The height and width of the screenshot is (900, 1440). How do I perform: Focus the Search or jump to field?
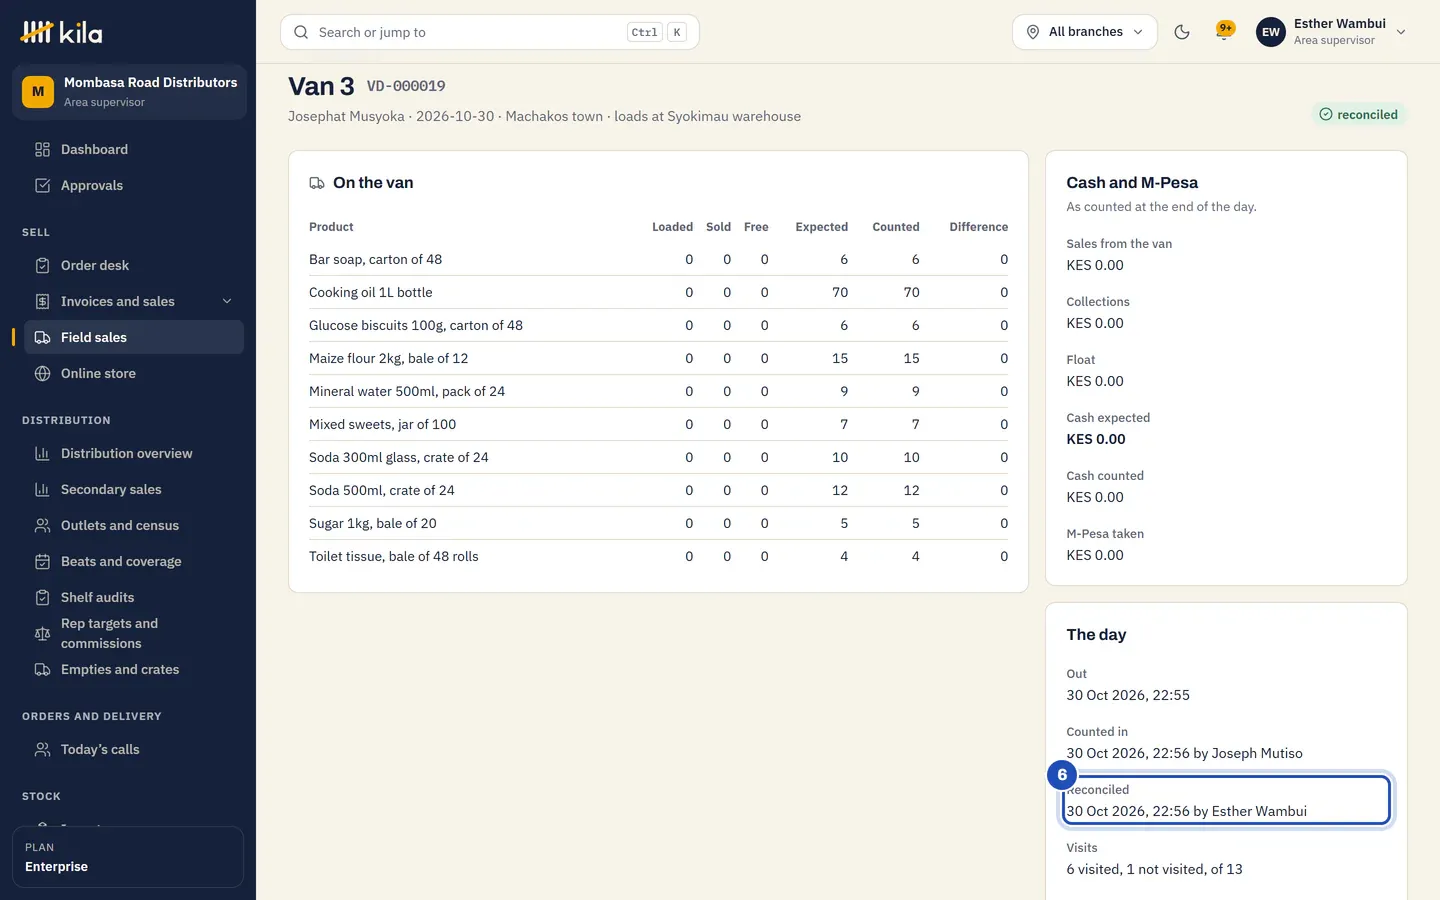(490, 32)
